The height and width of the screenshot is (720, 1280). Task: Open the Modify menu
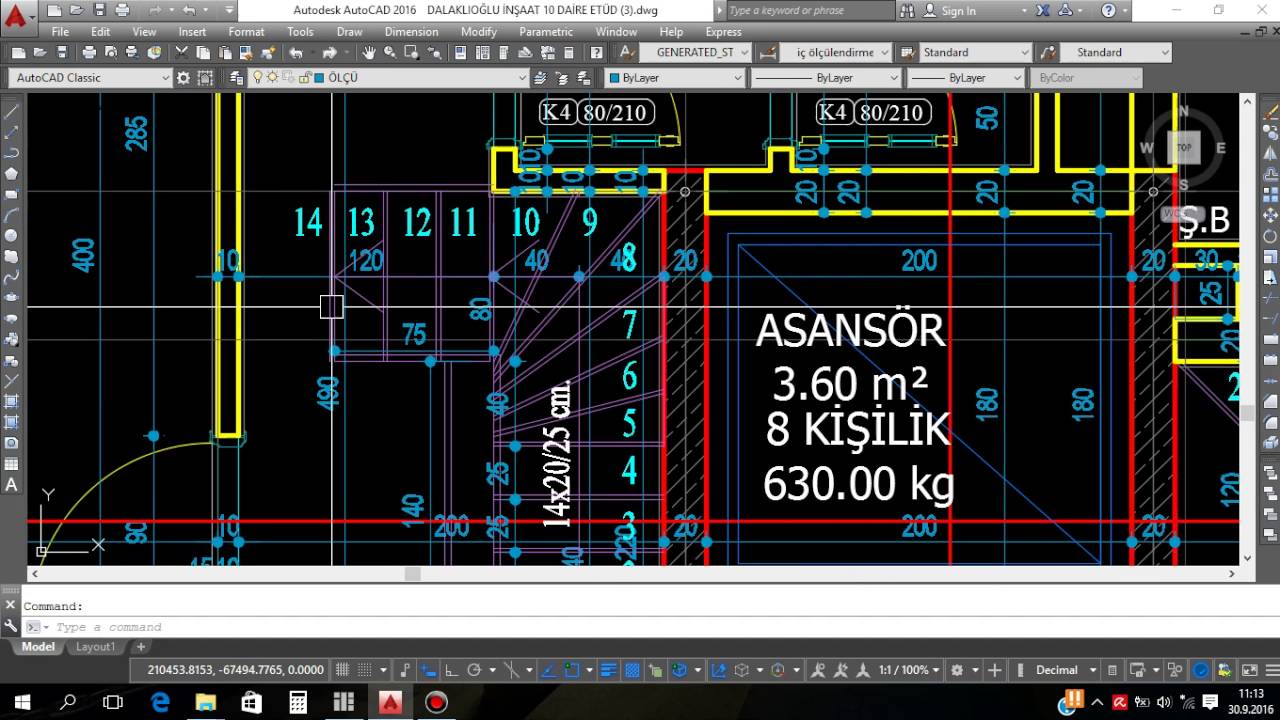(478, 31)
